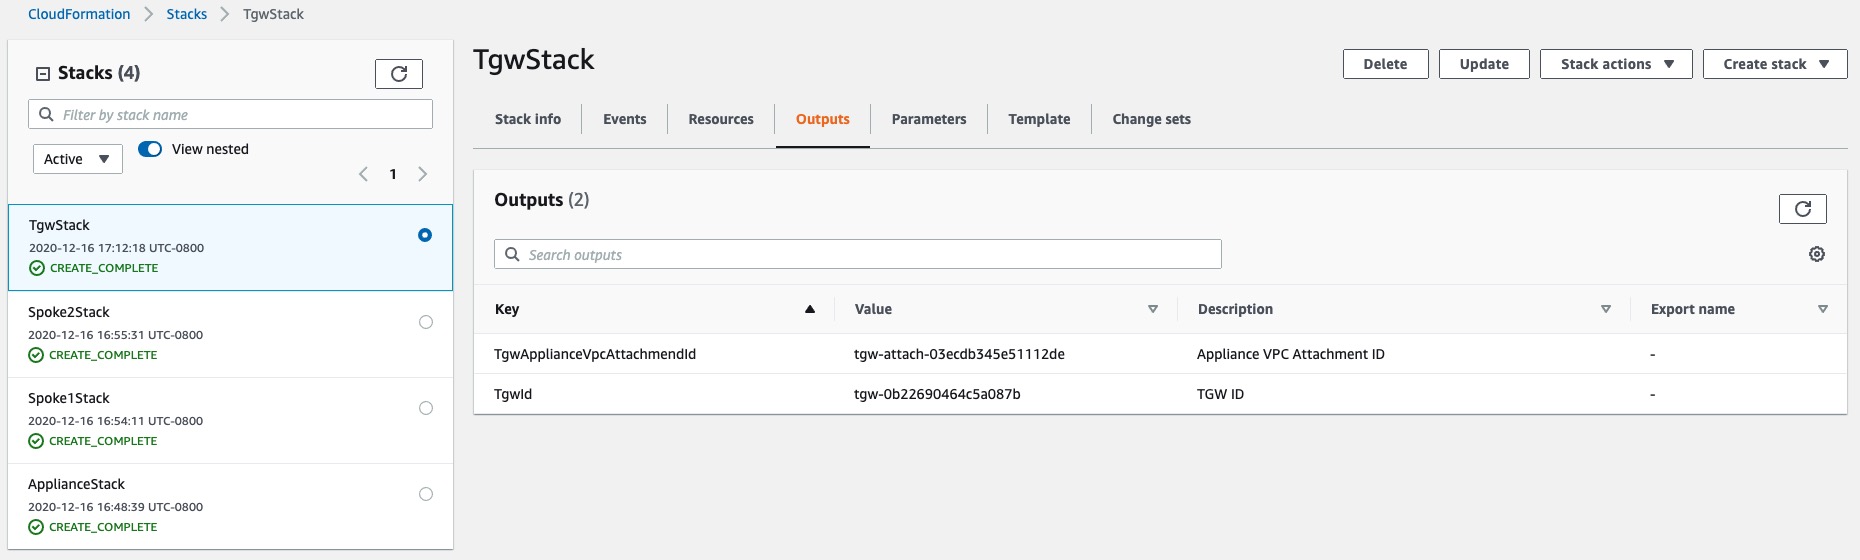Go to previous stacks page arrow

(x=363, y=174)
